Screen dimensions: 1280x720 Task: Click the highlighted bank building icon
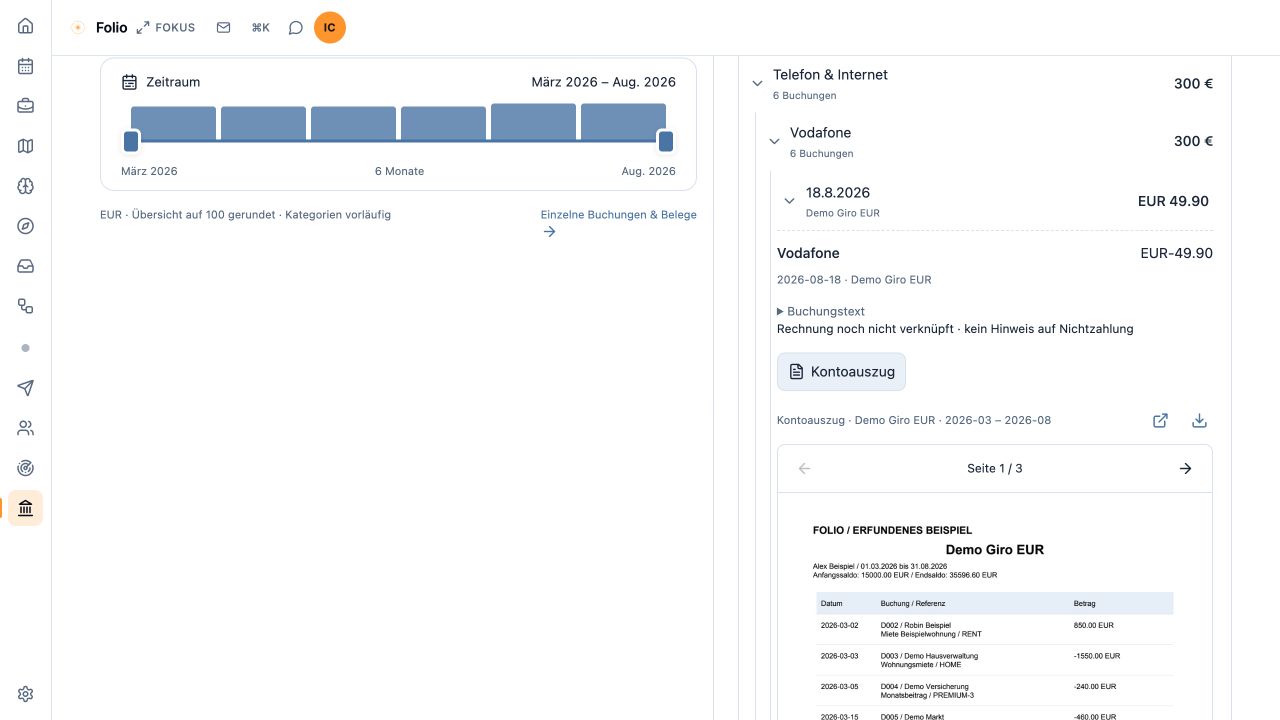26,508
